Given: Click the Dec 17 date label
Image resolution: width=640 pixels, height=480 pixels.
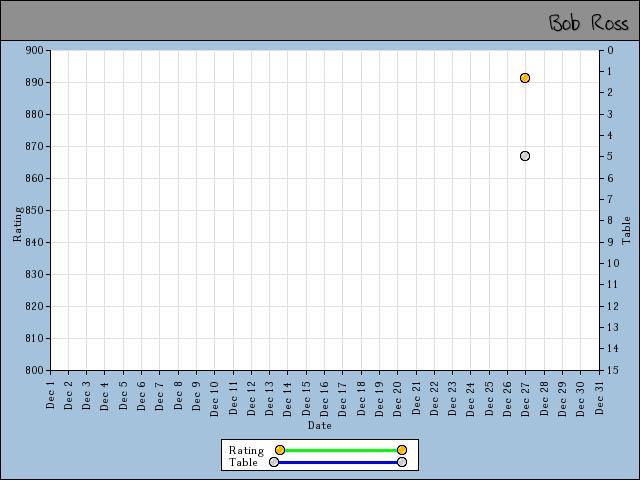Looking at the screenshot, I should (x=342, y=398).
